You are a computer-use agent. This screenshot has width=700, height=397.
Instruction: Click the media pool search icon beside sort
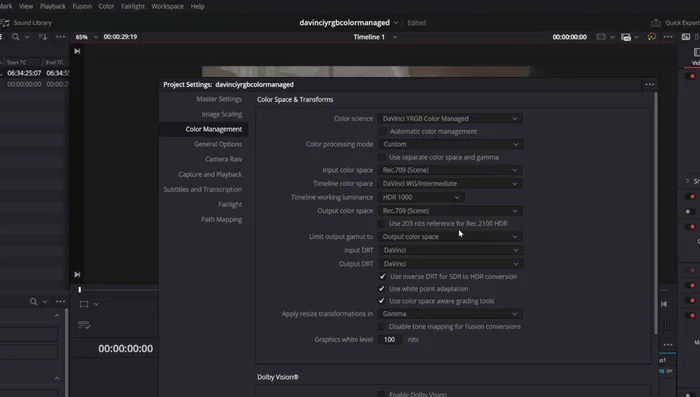pos(16,37)
